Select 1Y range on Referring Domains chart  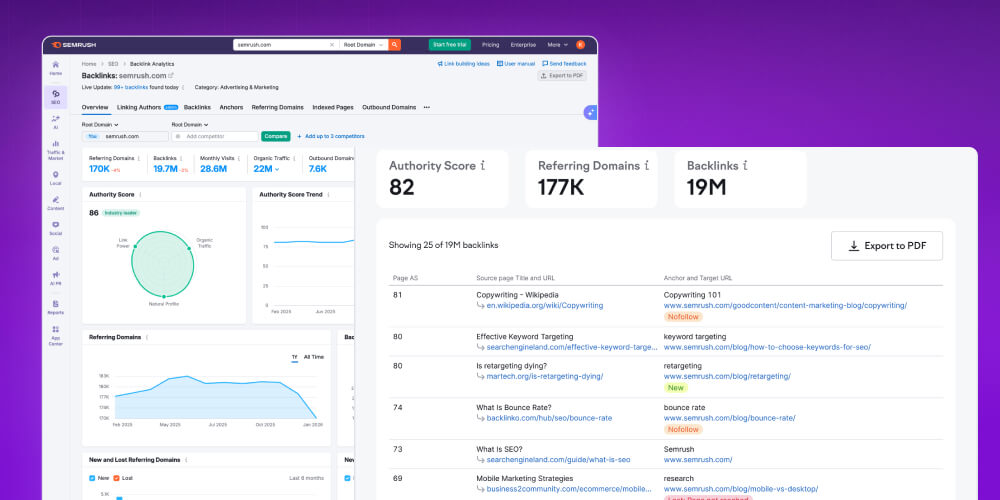click(295, 357)
